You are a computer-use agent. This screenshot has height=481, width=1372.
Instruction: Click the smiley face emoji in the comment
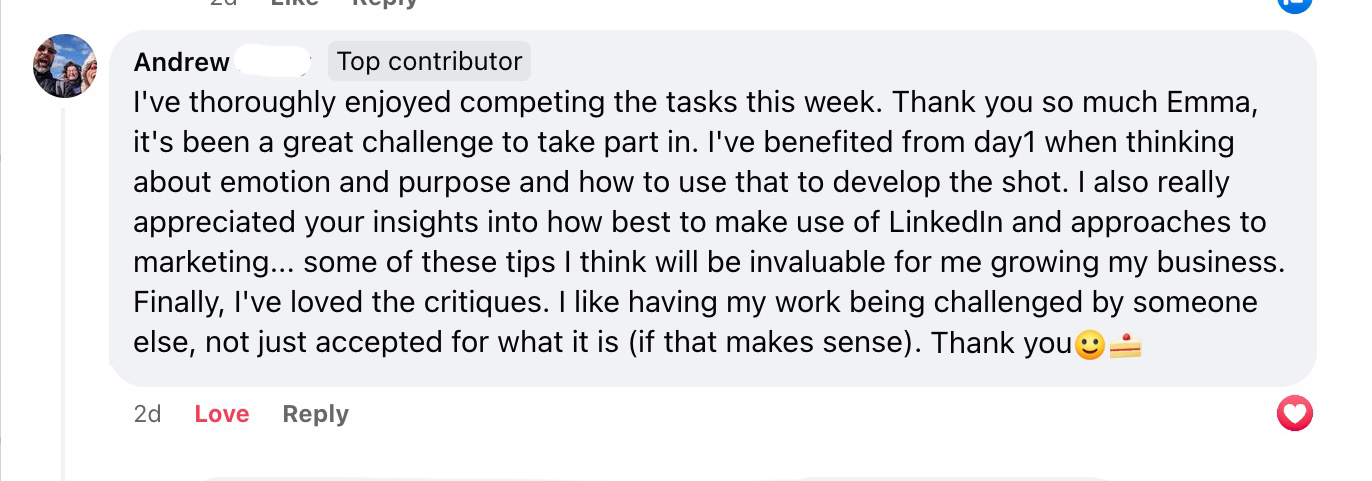pos(1088,345)
